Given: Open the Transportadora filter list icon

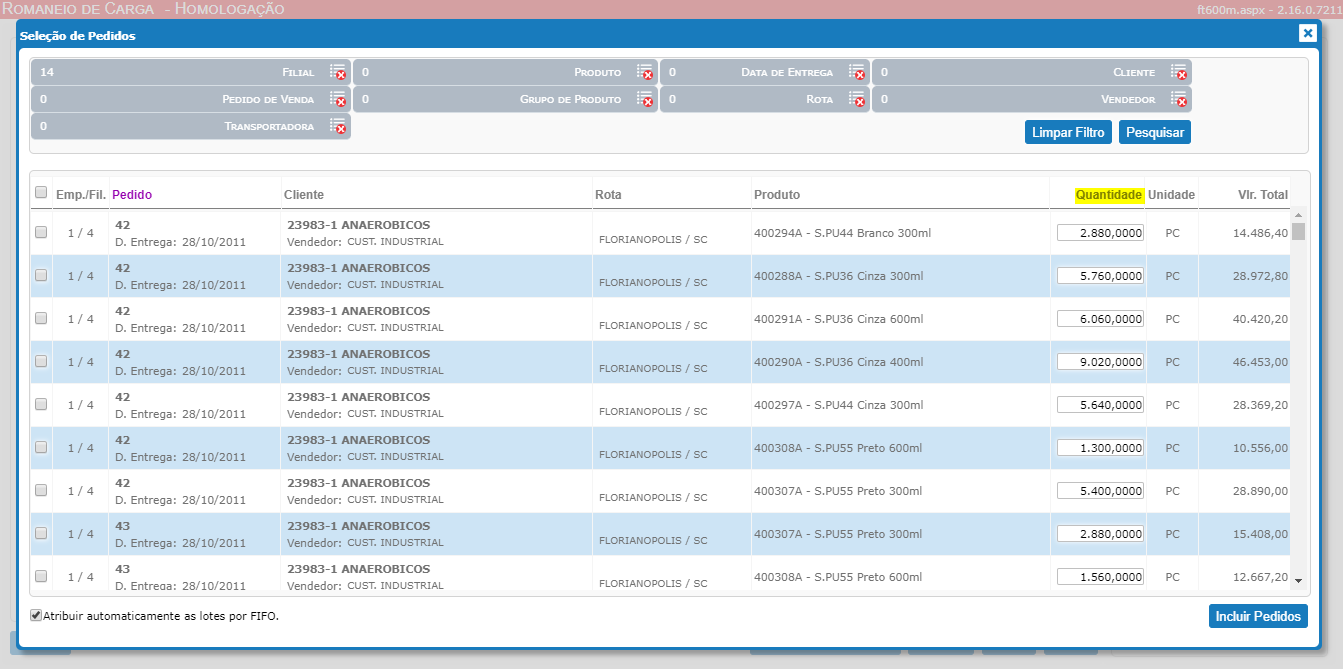Looking at the screenshot, I should pyautogui.click(x=338, y=126).
